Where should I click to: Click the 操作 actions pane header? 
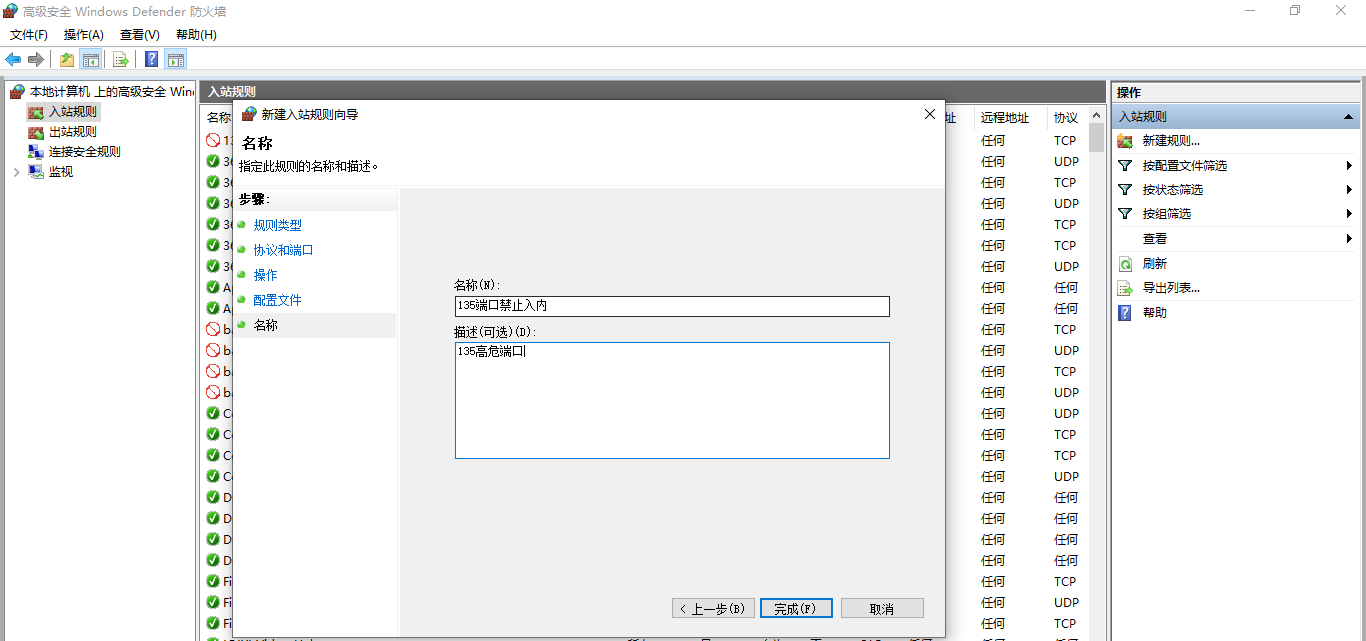[x=1236, y=92]
